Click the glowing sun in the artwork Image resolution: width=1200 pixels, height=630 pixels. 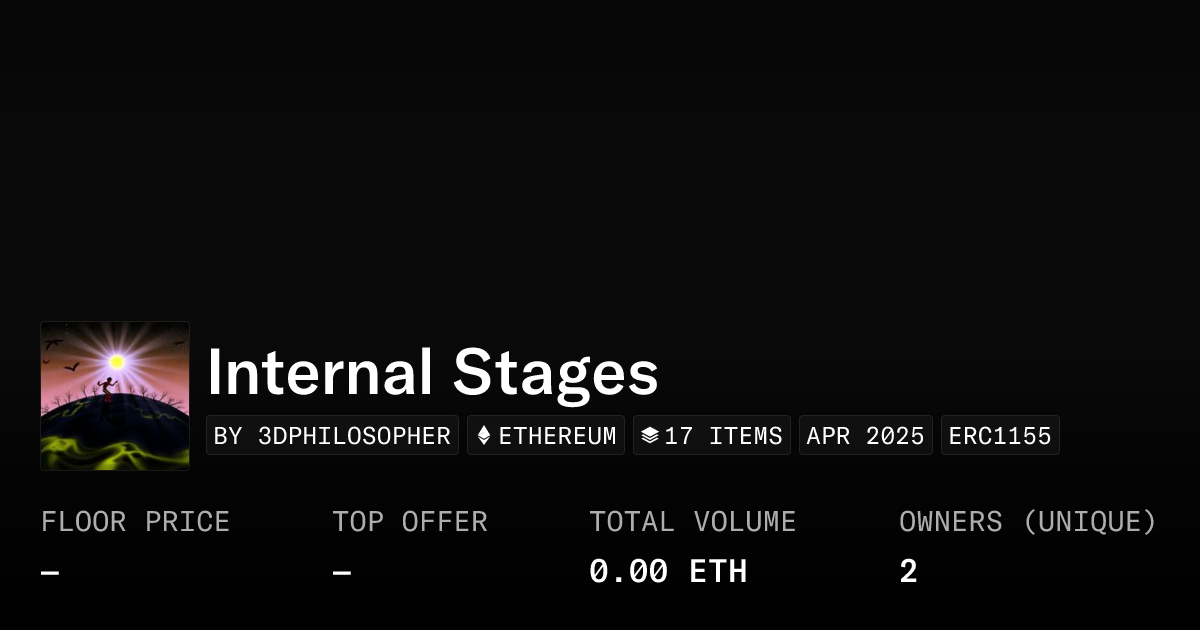tap(117, 361)
